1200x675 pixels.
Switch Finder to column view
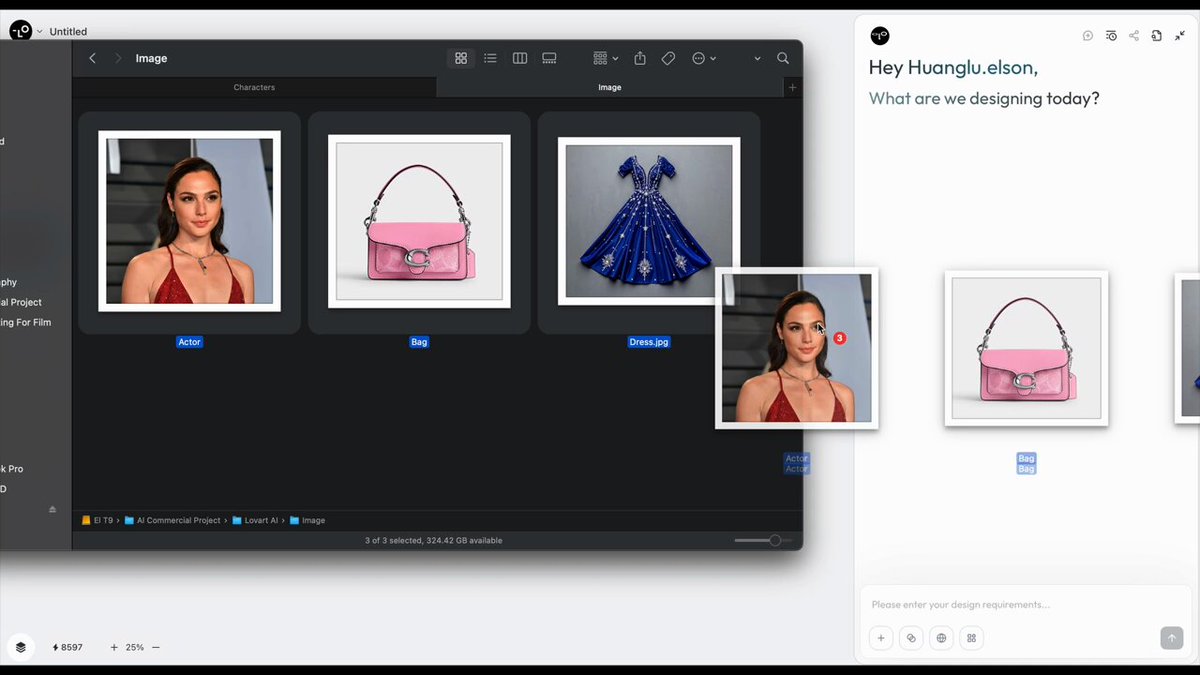520,58
